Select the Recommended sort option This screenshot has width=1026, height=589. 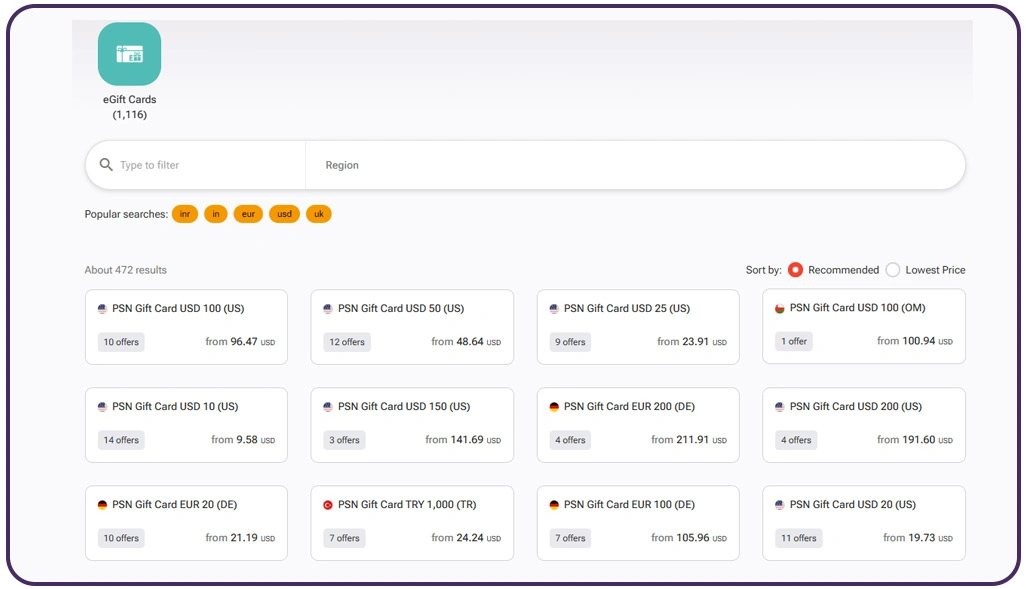(x=795, y=270)
